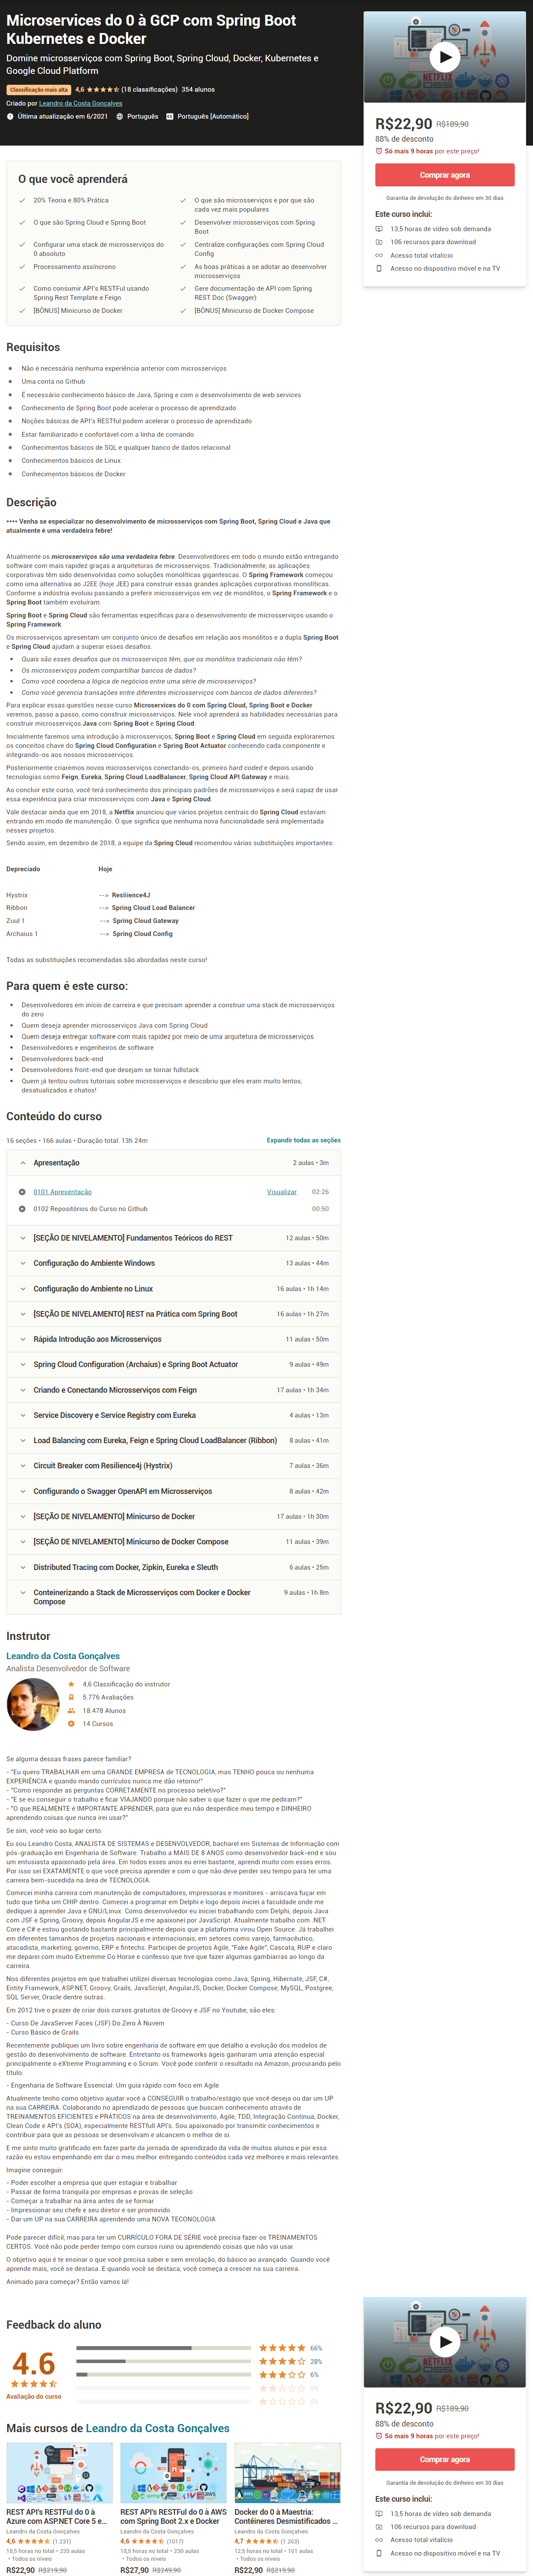Open instructor name link under Instrutor heading
The image size is (533, 2576).
click(63, 1656)
